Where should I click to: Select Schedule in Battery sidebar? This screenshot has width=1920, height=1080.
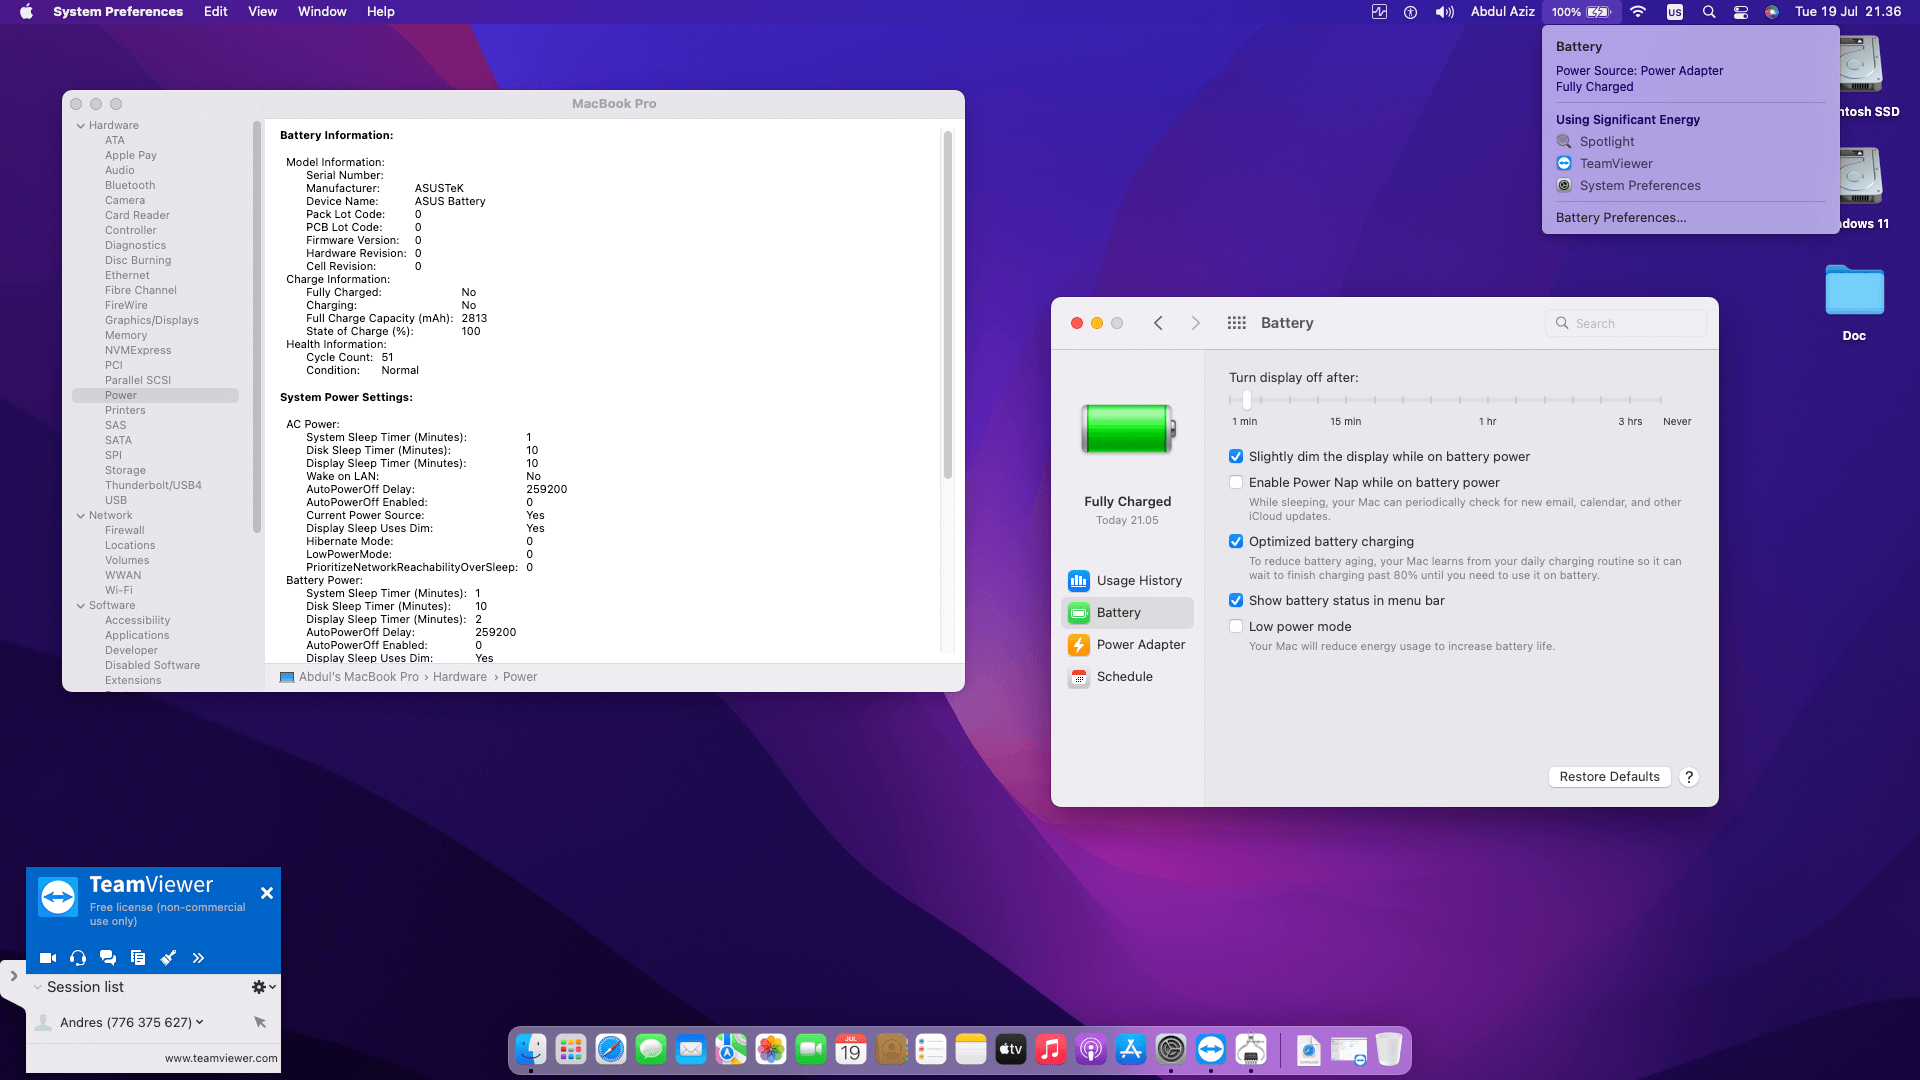click(x=1127, y=677)
